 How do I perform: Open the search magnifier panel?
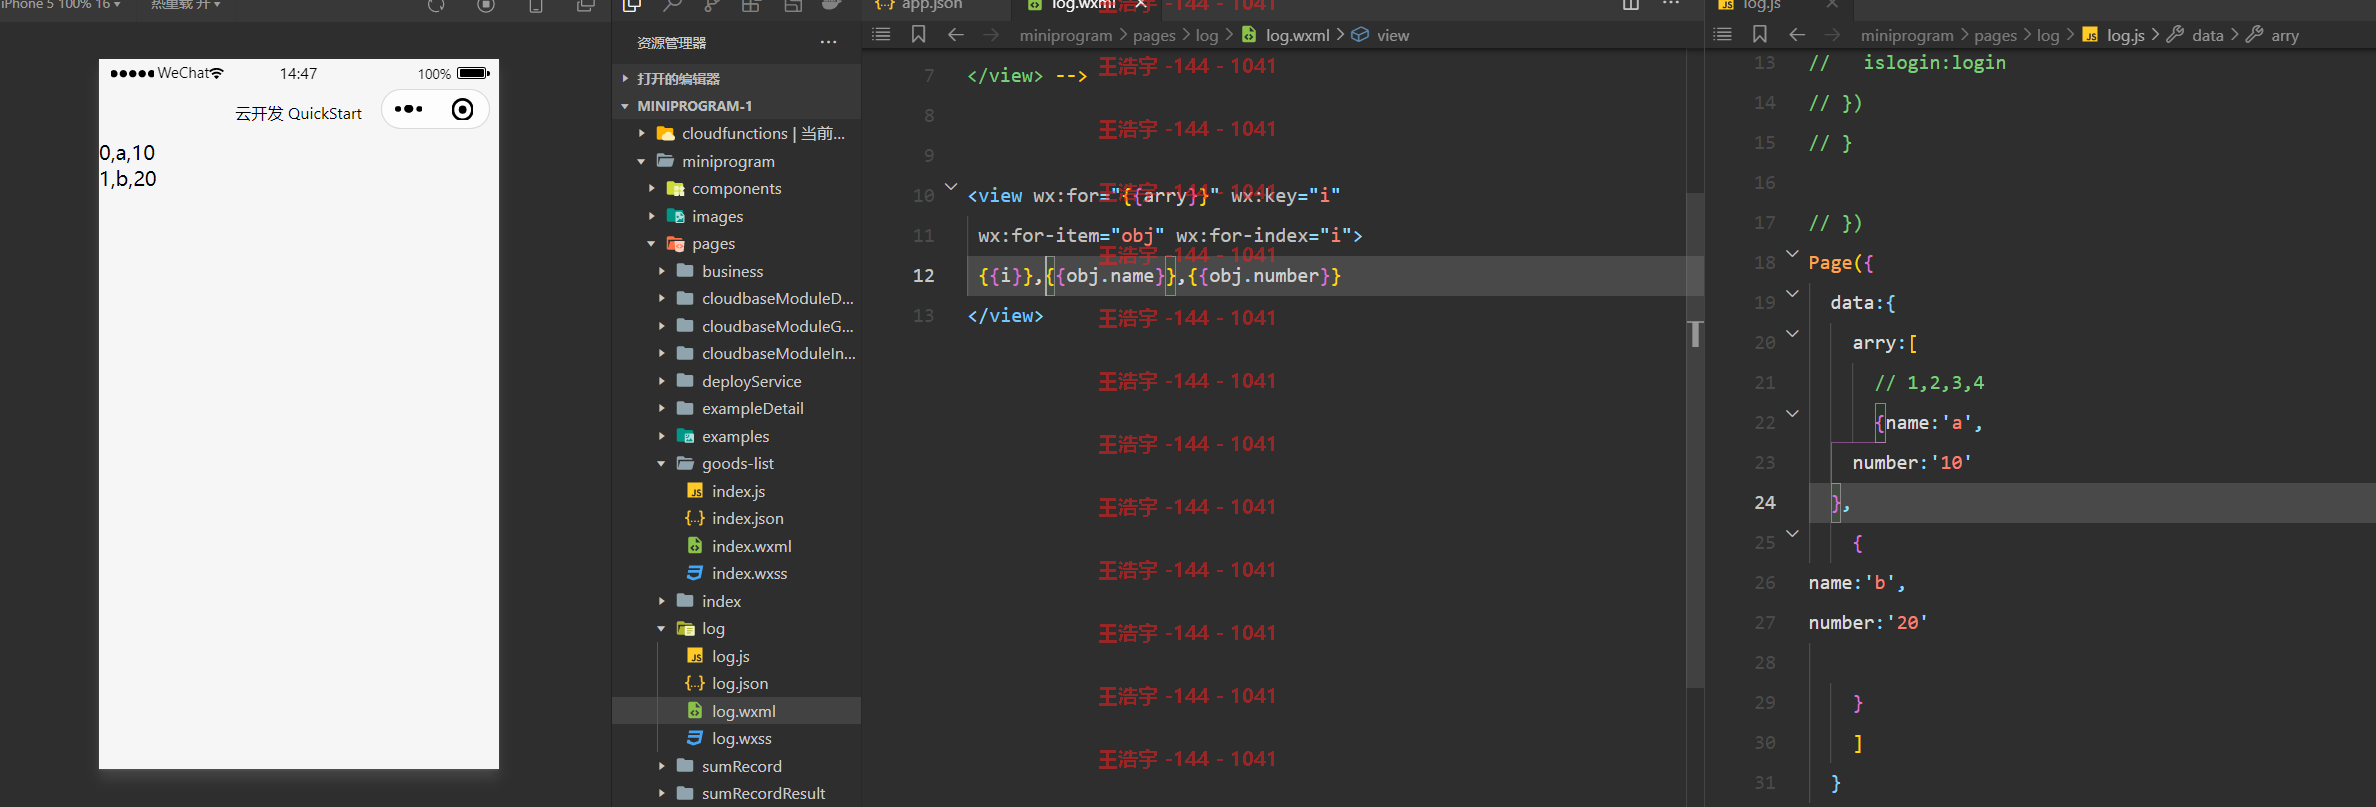pos(672,5)
